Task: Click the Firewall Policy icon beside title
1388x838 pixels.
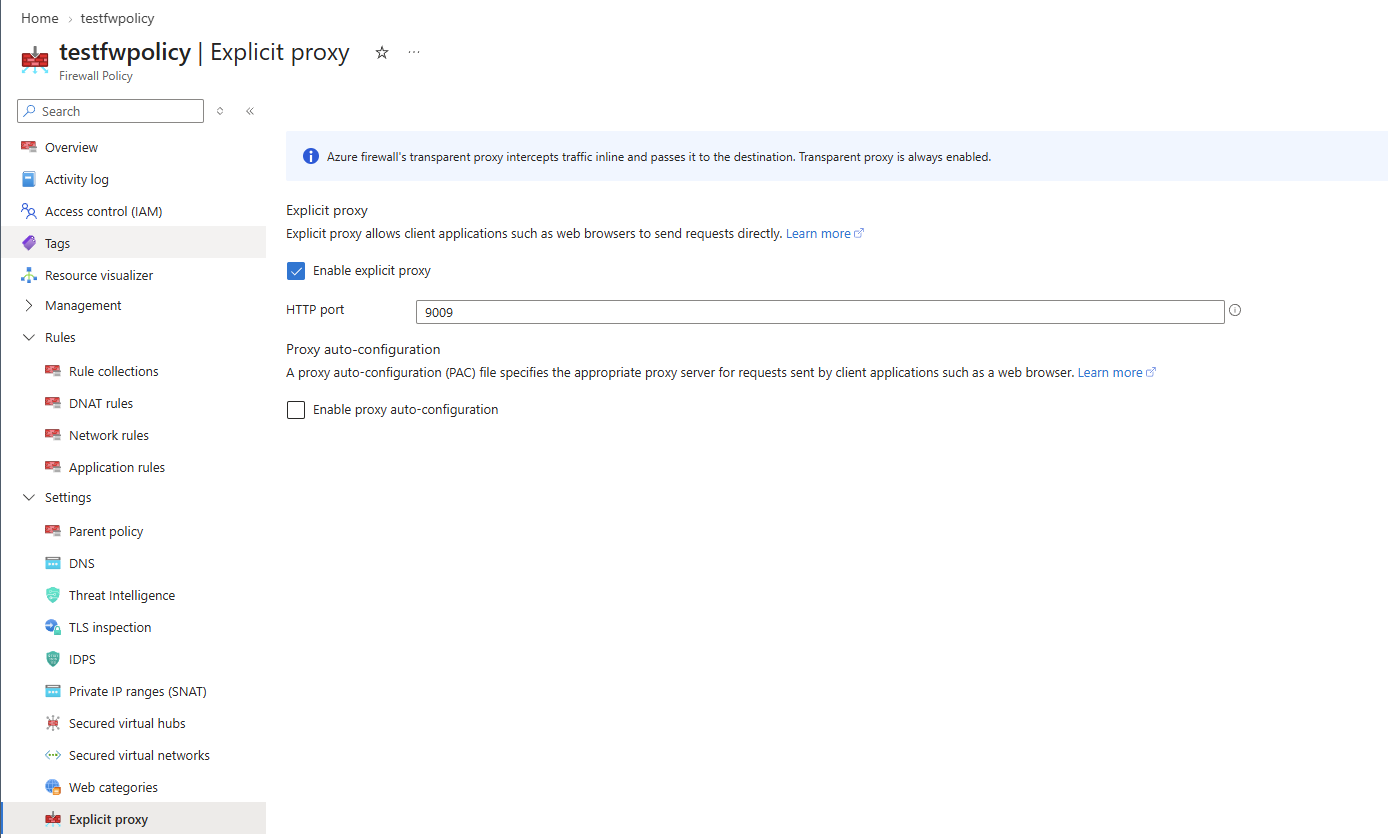Action: [35, 60]
